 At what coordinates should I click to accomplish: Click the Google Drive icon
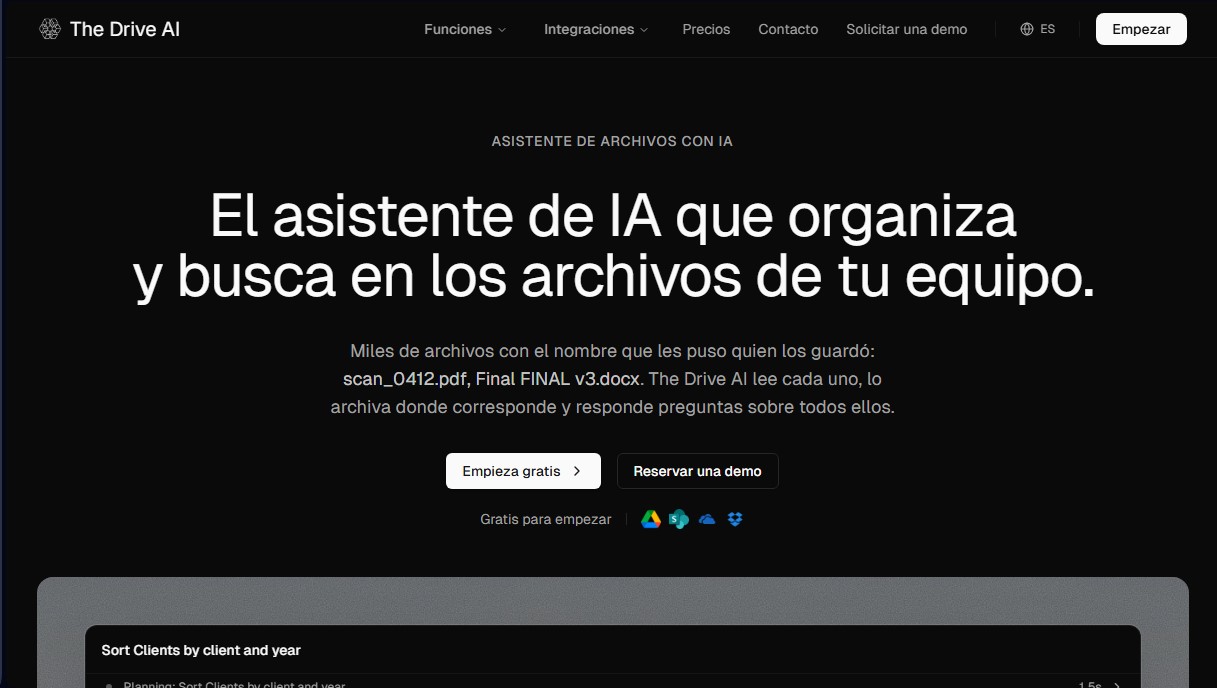pos(651,519)
